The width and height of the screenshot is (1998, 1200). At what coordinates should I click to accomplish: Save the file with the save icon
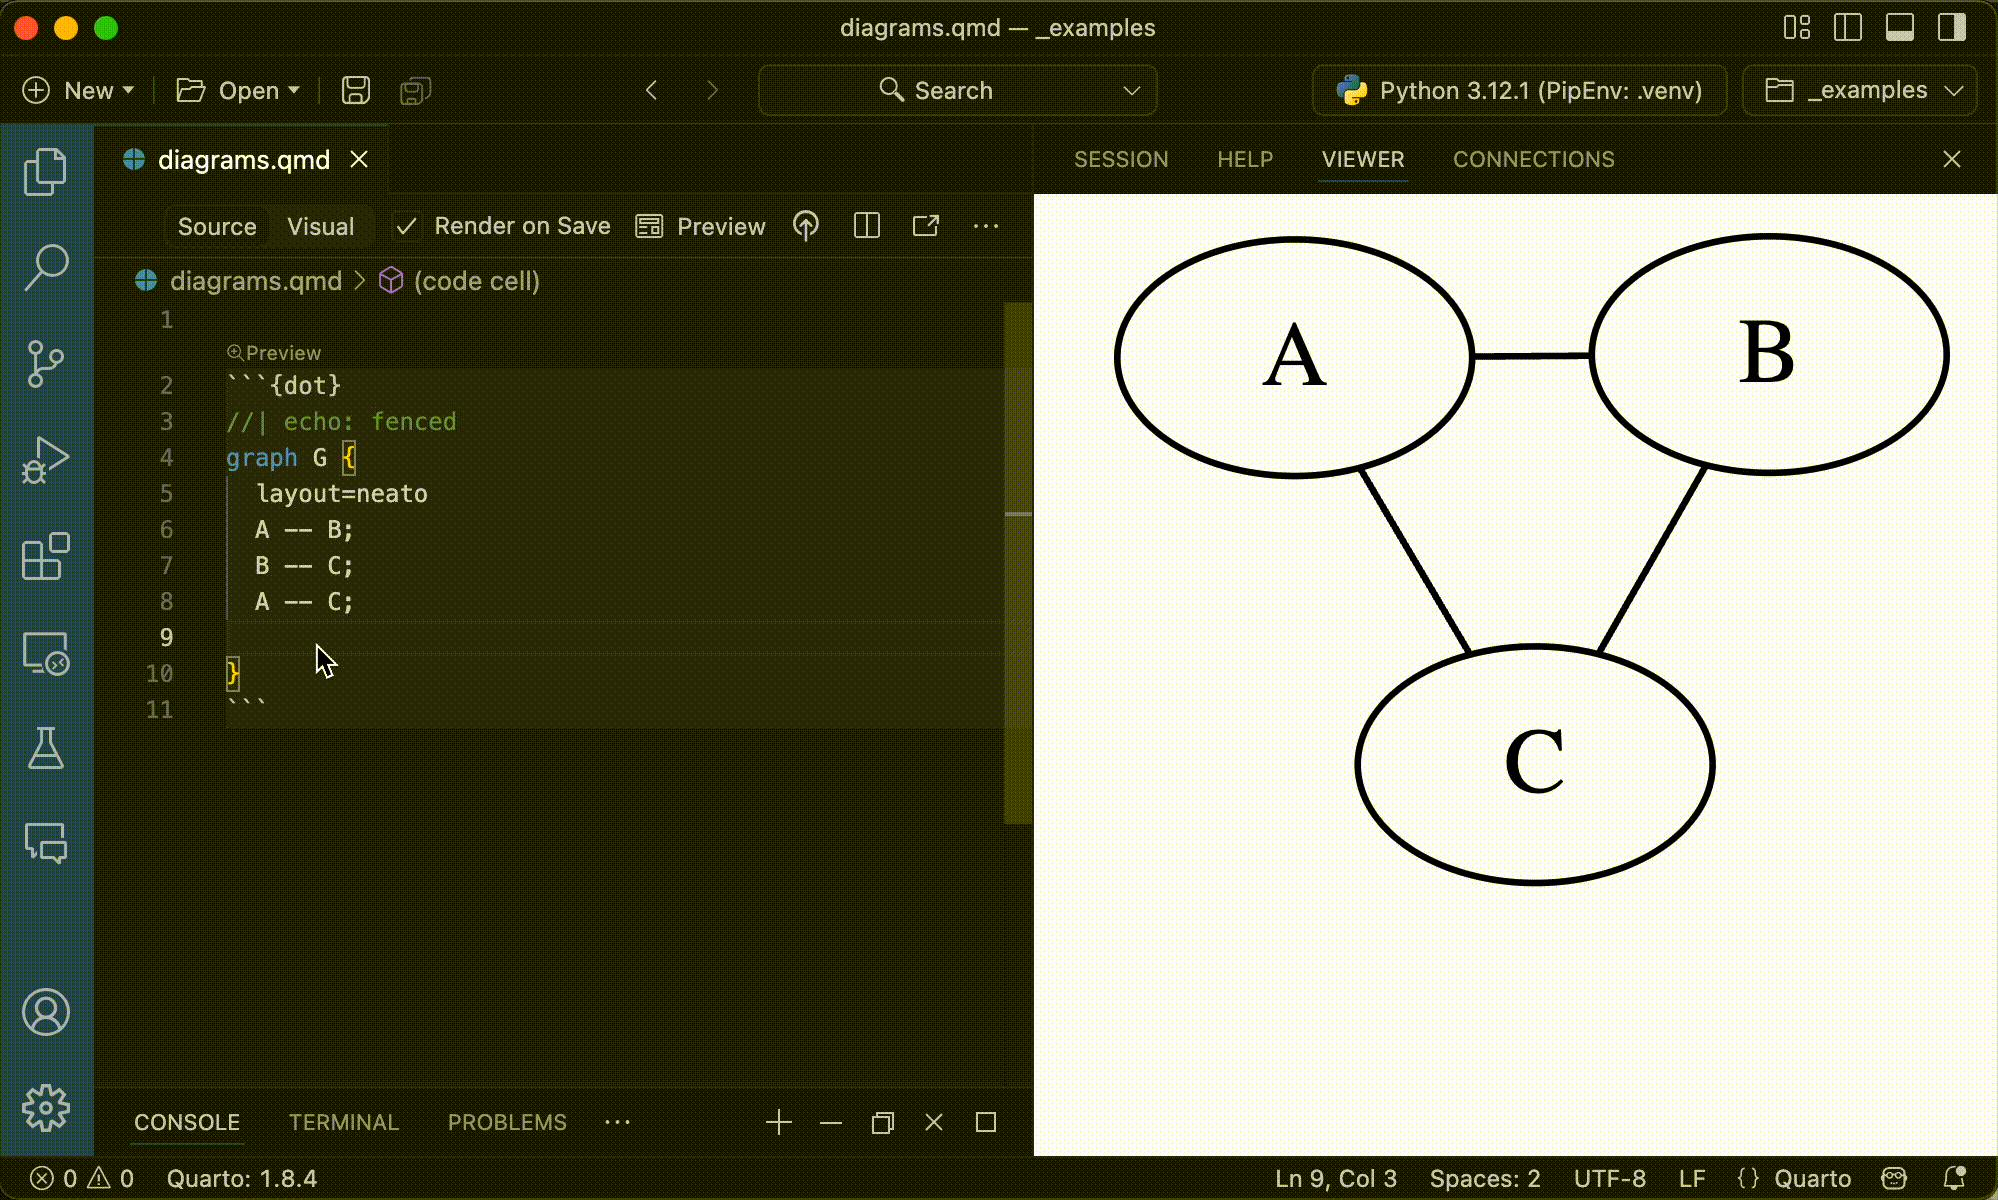pyautogui.click(x=355, y=90)
